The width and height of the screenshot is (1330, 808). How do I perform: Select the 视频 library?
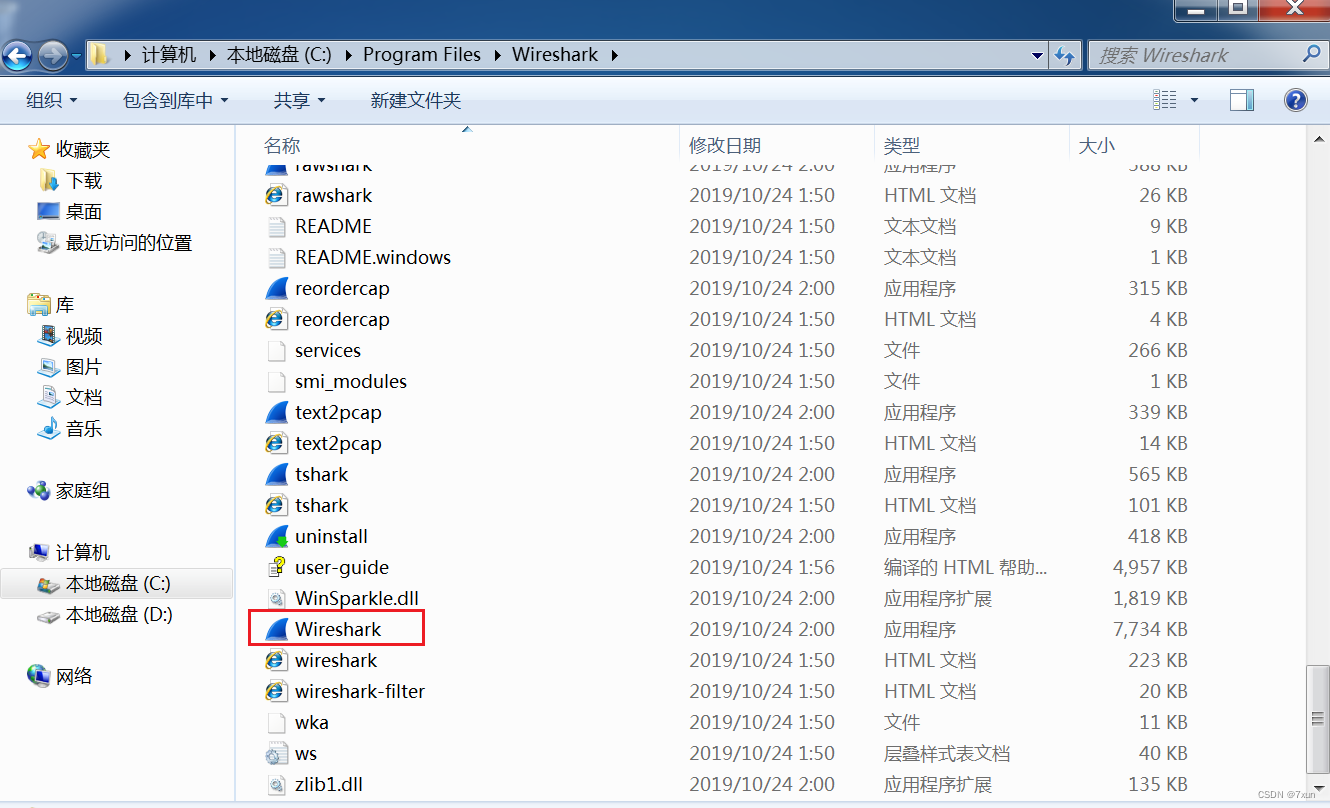[84, 336]
